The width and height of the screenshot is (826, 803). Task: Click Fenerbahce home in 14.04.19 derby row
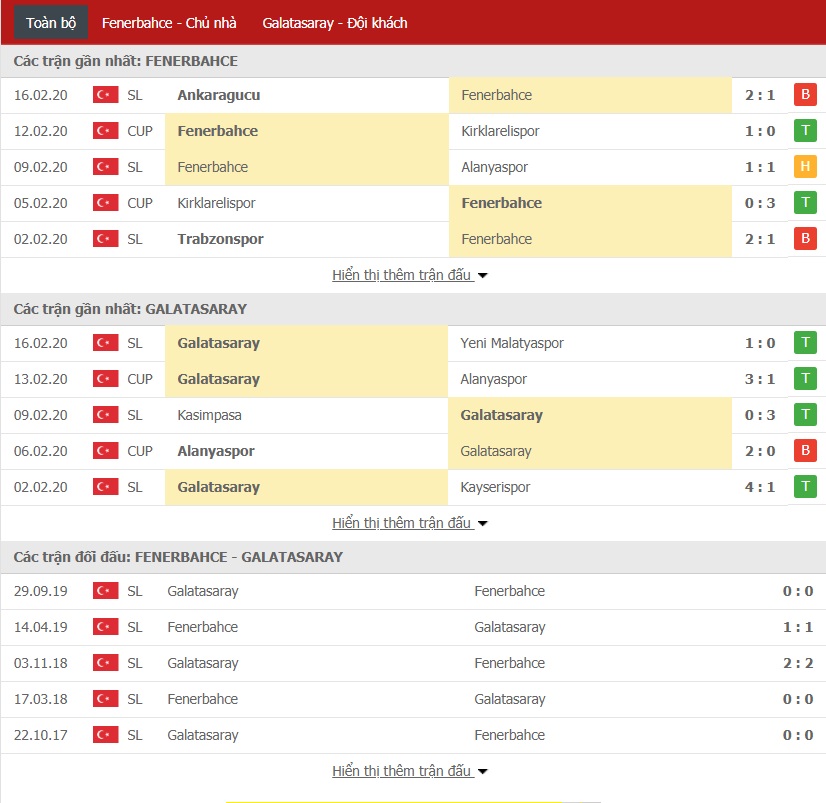click(x=202, y=627)
